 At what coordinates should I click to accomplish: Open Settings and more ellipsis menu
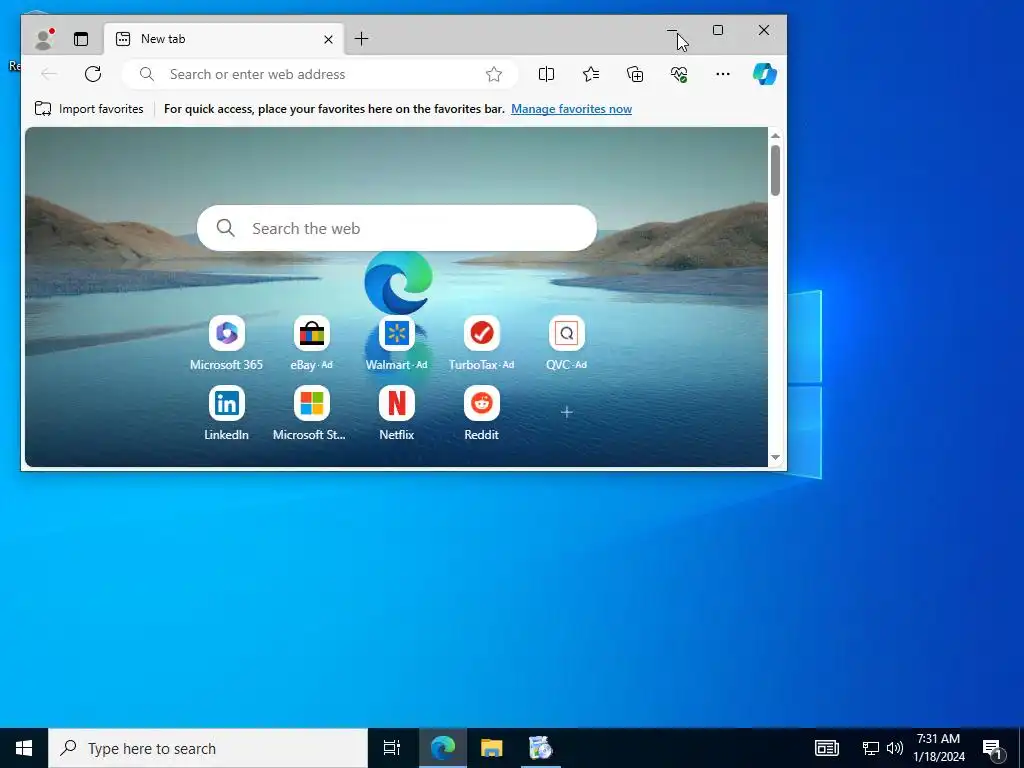pos(722,74)
